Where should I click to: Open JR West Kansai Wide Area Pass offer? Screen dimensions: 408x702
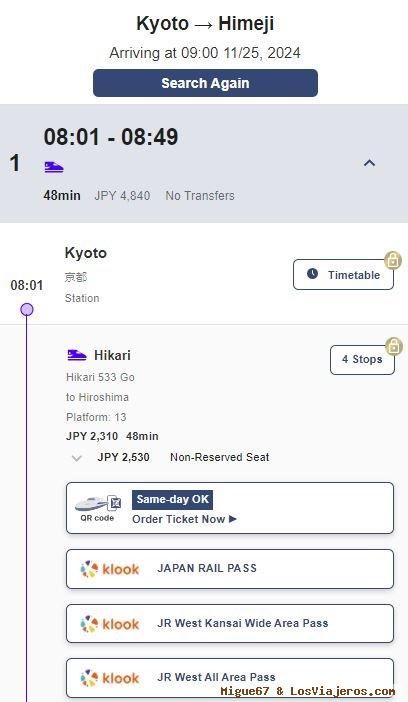(230, 624)
